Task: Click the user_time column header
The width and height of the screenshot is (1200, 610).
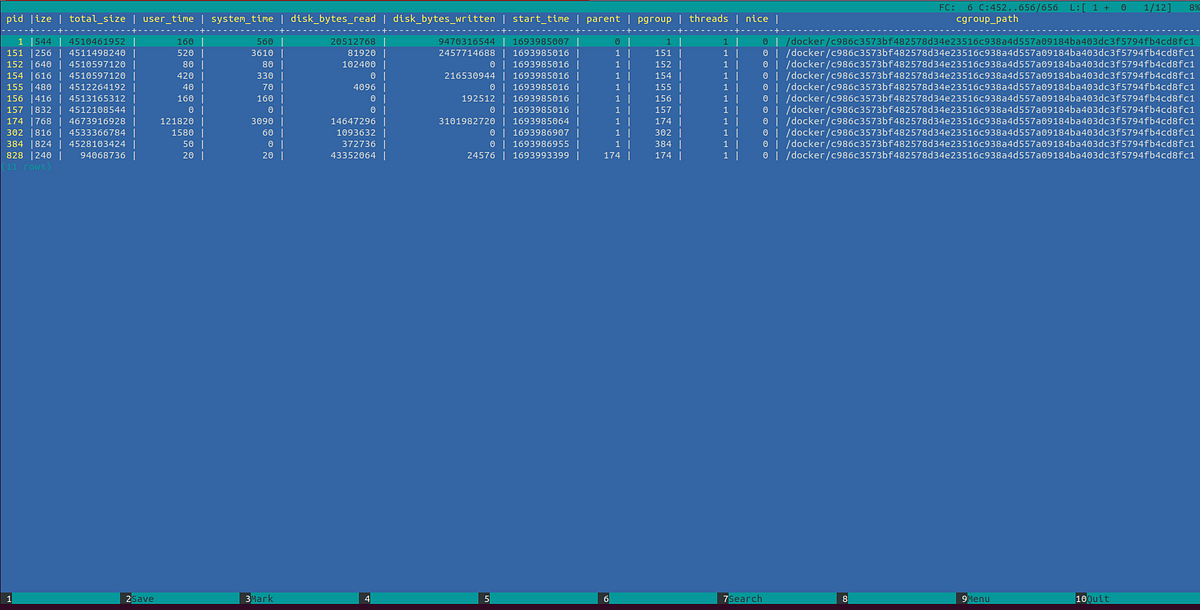Action: point(168,18)
